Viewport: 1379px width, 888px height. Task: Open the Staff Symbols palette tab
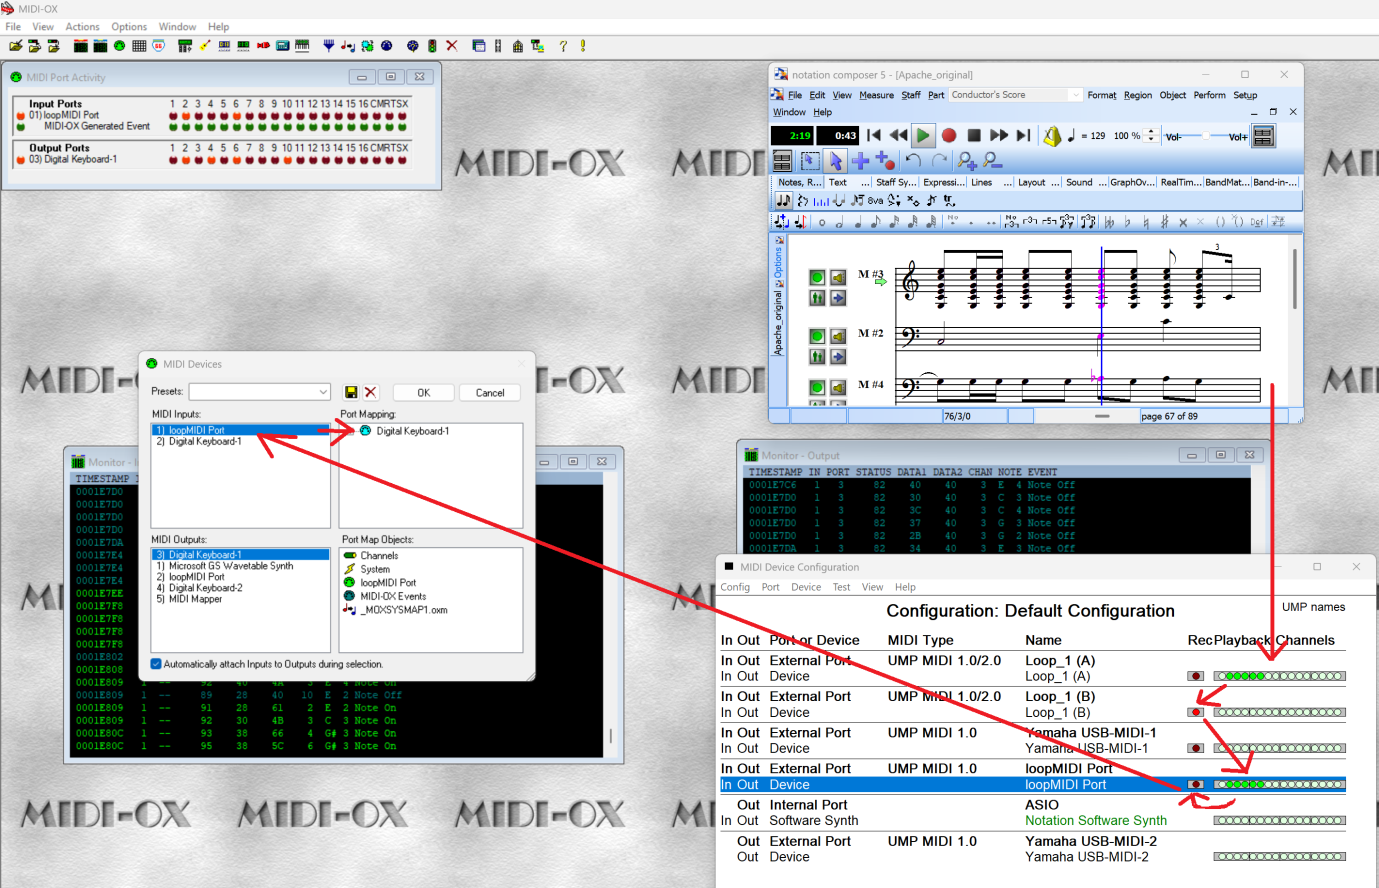point(895,182)
